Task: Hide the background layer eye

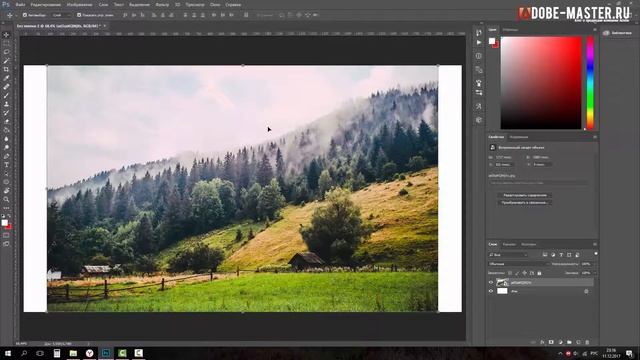Action: coord(491,291)
